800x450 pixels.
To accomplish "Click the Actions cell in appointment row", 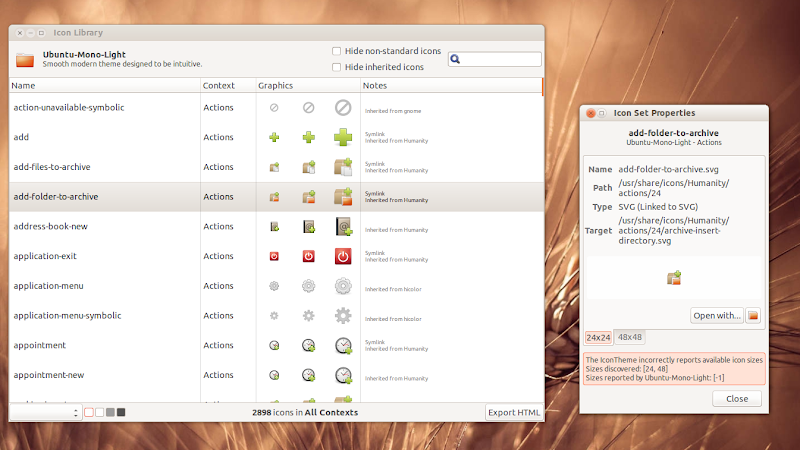I will pos(218,345).
